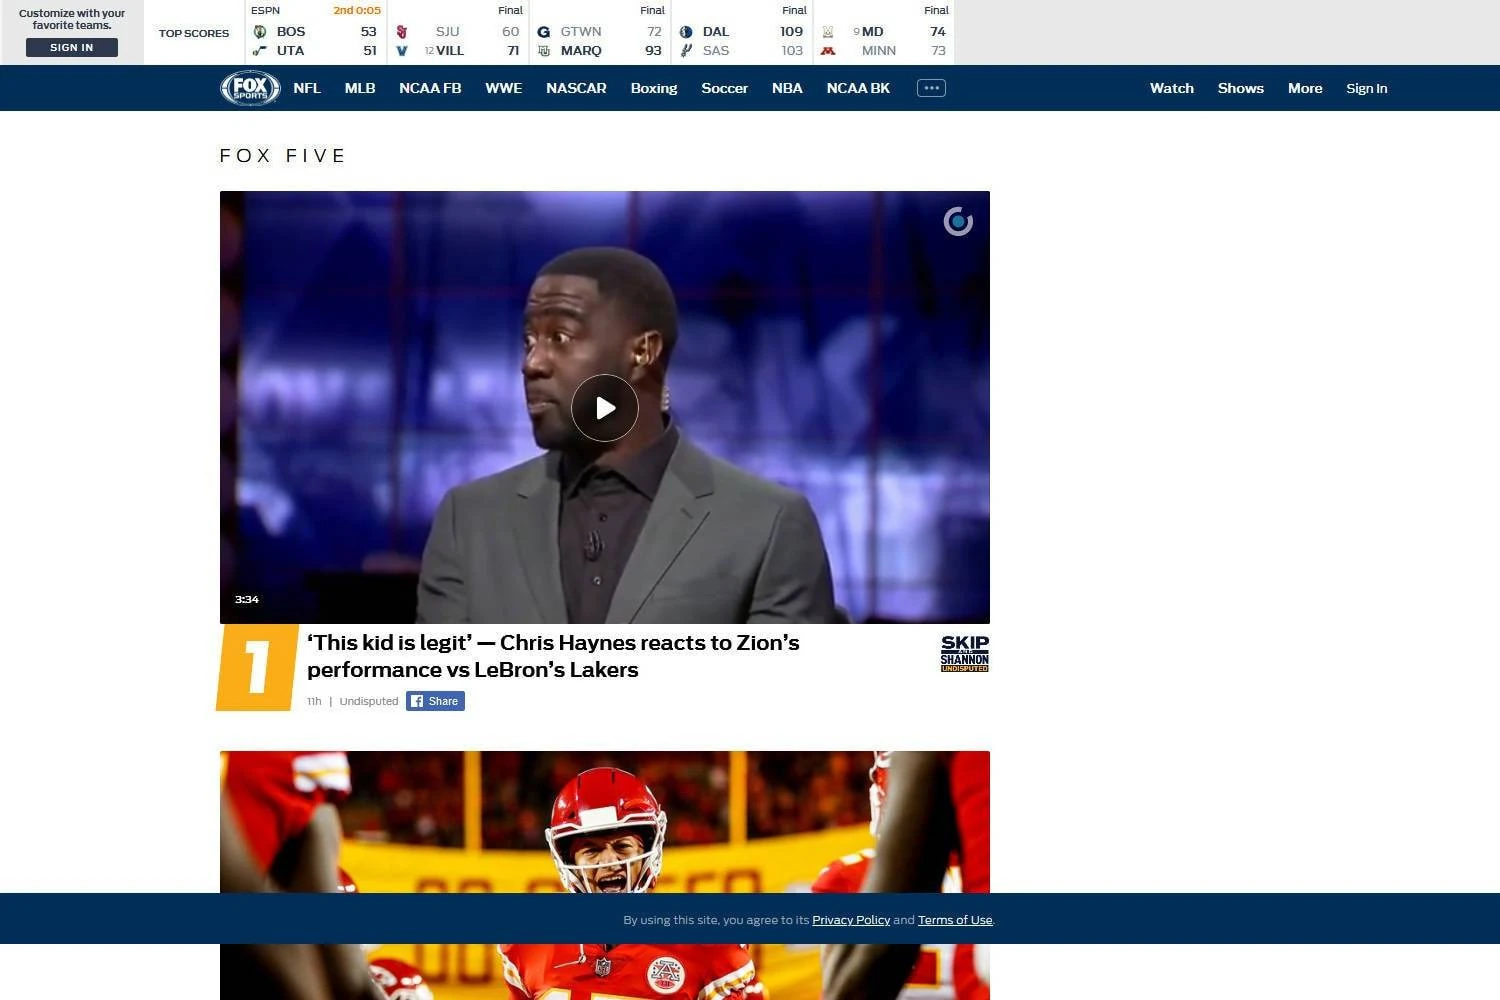
Task: Click the Maryland team logo
Action: pyautogui.click(x=828, y=32)
